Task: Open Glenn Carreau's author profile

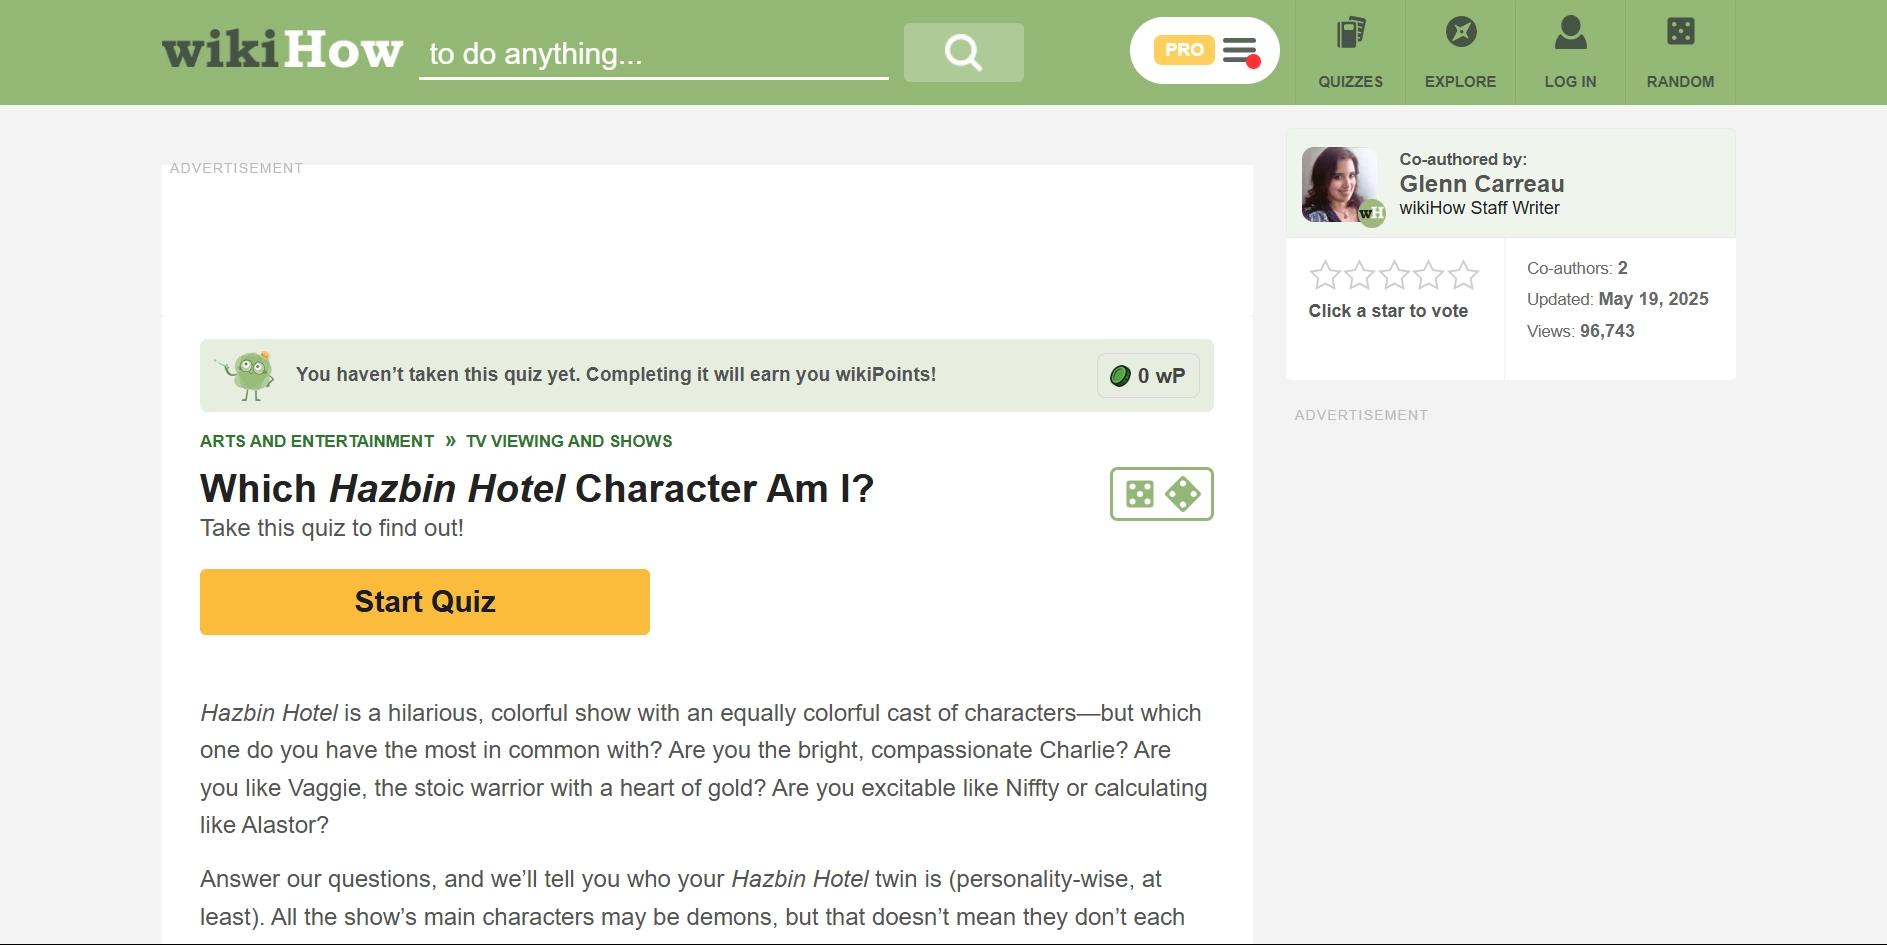Action: 1482,184
